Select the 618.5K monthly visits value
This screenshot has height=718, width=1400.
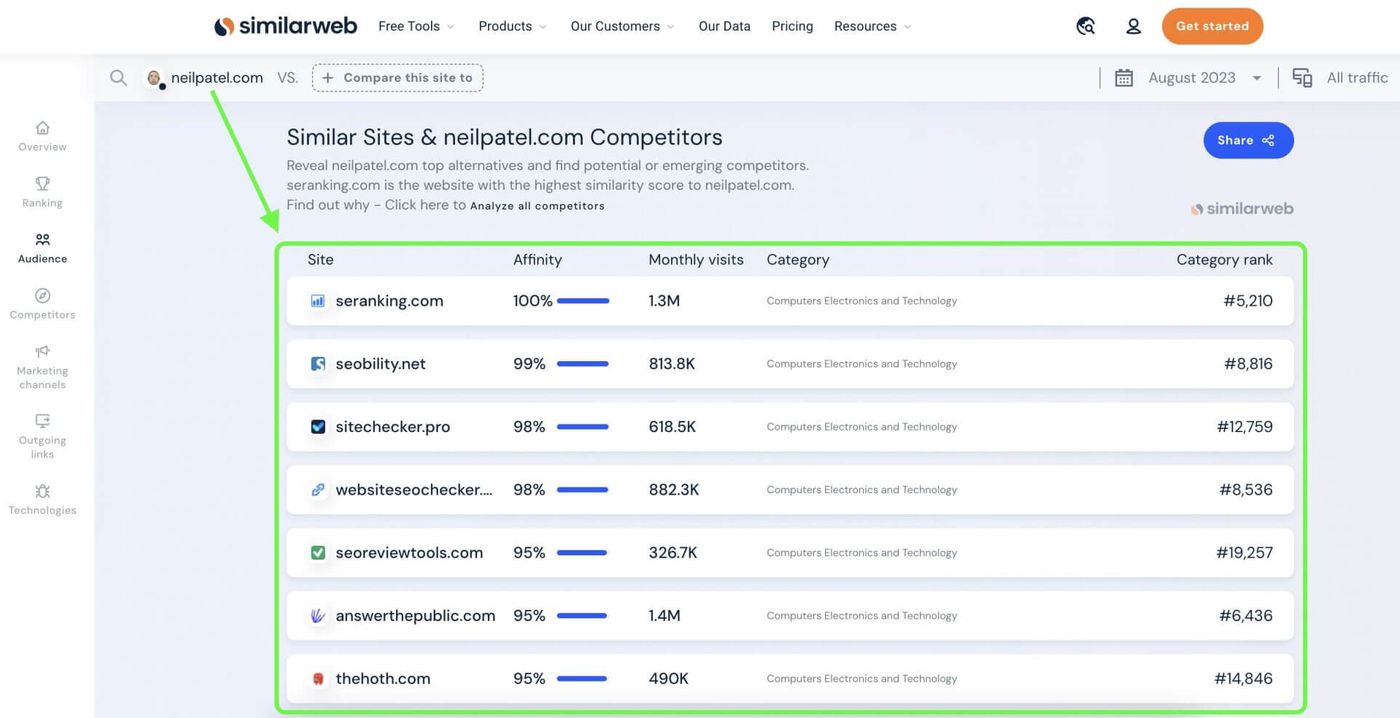coord(672,427)
